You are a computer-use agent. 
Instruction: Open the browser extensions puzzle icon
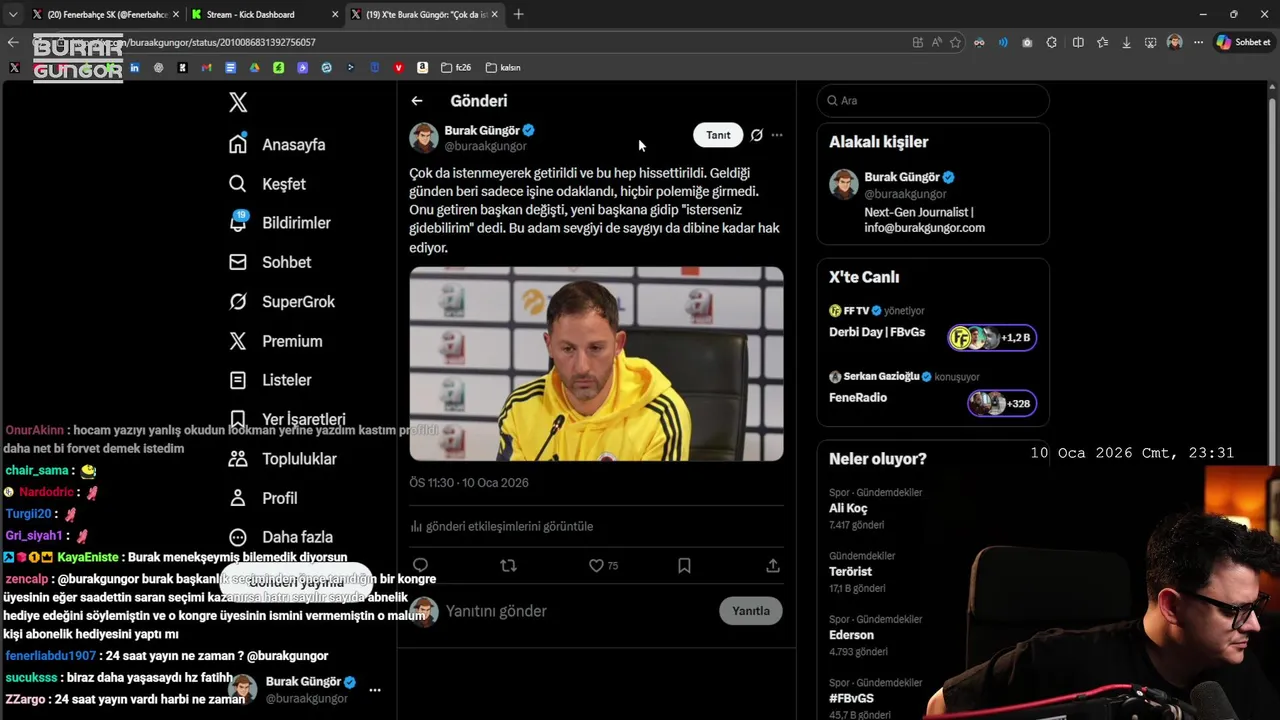tap(1051, 42)
